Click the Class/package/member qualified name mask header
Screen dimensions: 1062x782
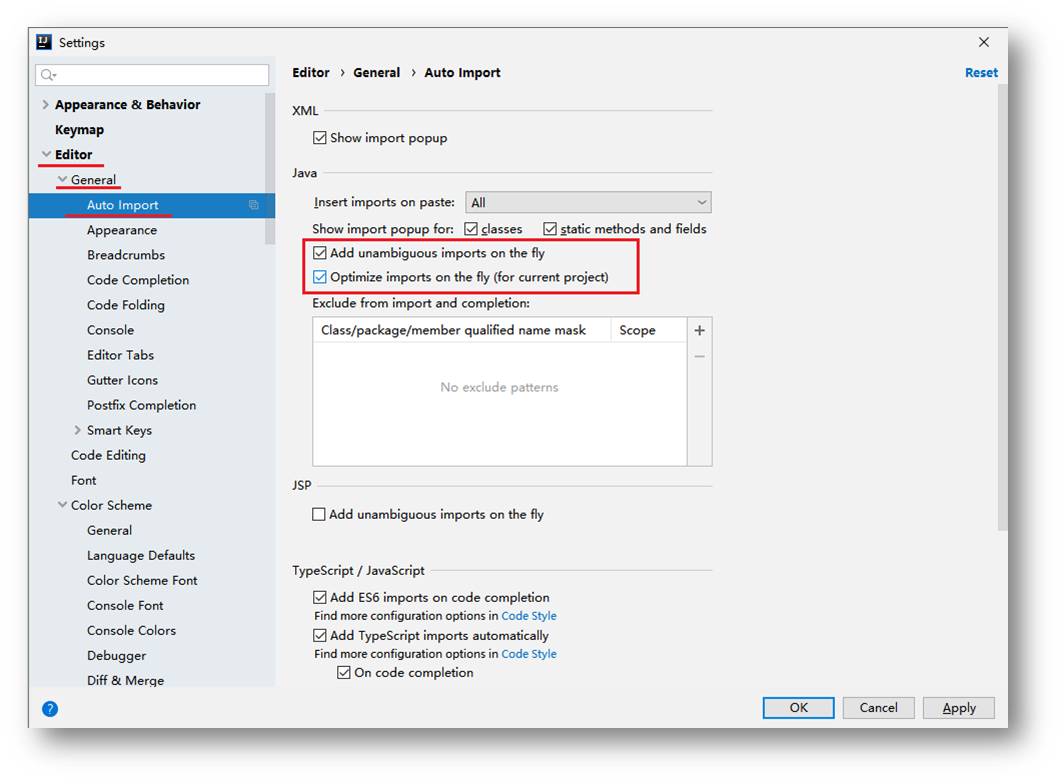coord(453,330)
